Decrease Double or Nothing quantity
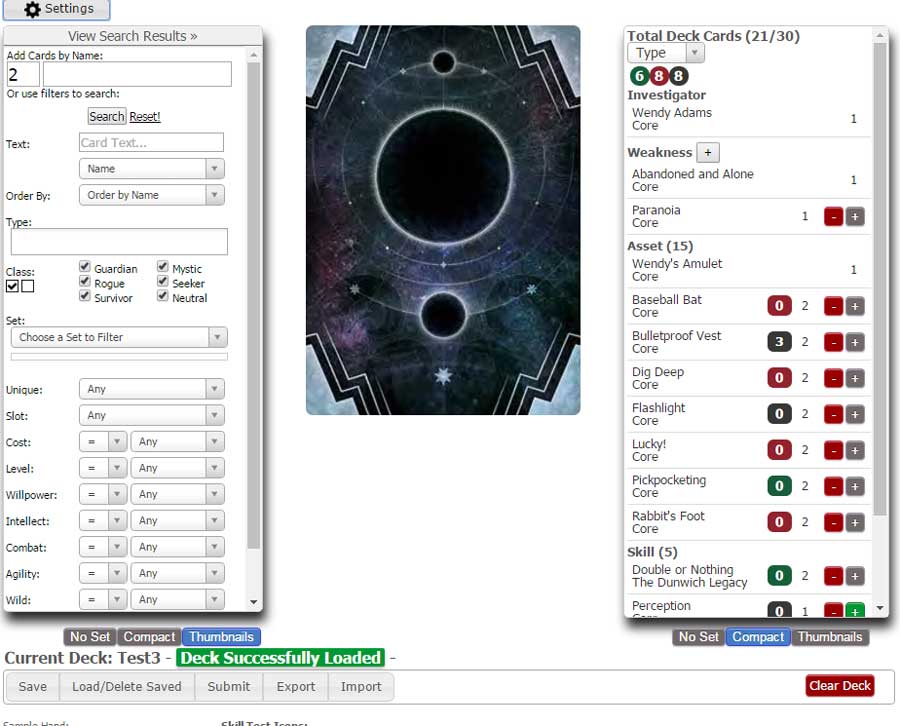The image size is (900, 726). click(x=833, y=576)
